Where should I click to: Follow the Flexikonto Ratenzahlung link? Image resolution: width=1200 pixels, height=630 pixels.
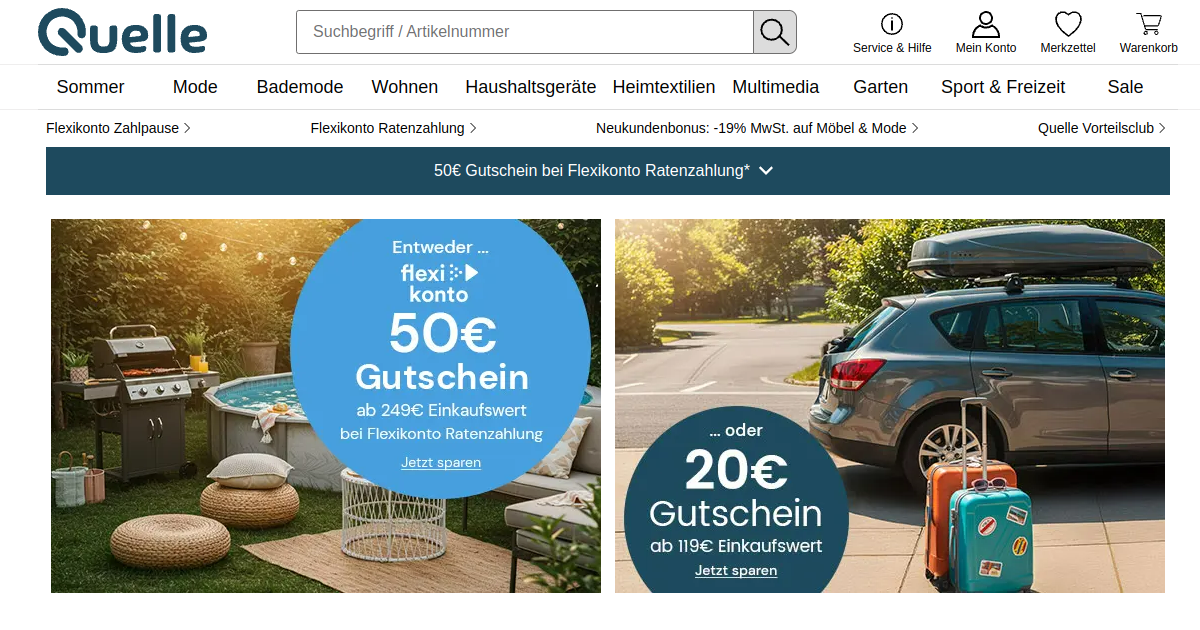pyautogui.click(x=393, y=128)
